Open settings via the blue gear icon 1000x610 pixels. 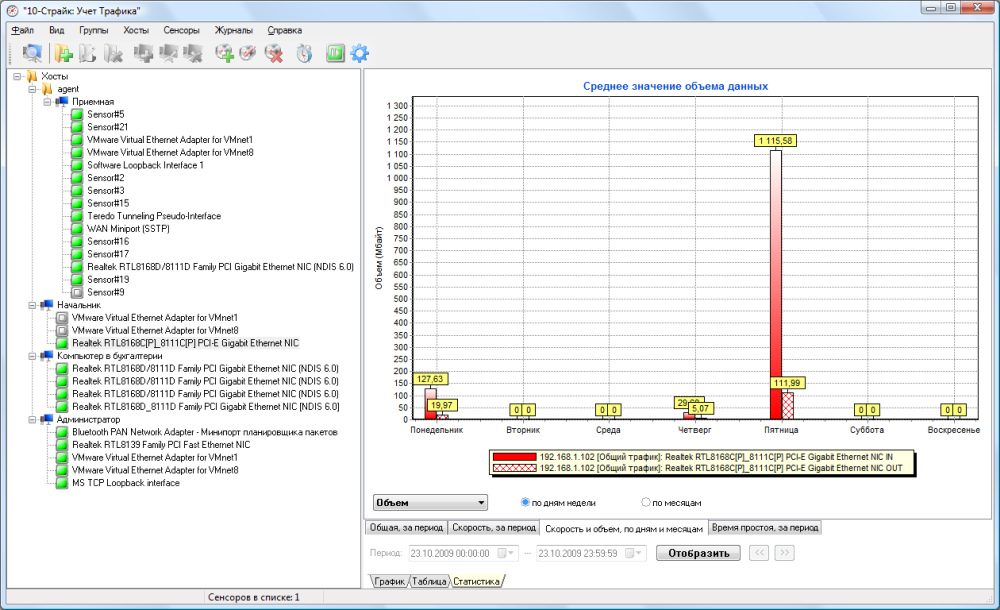click(360, 54)
